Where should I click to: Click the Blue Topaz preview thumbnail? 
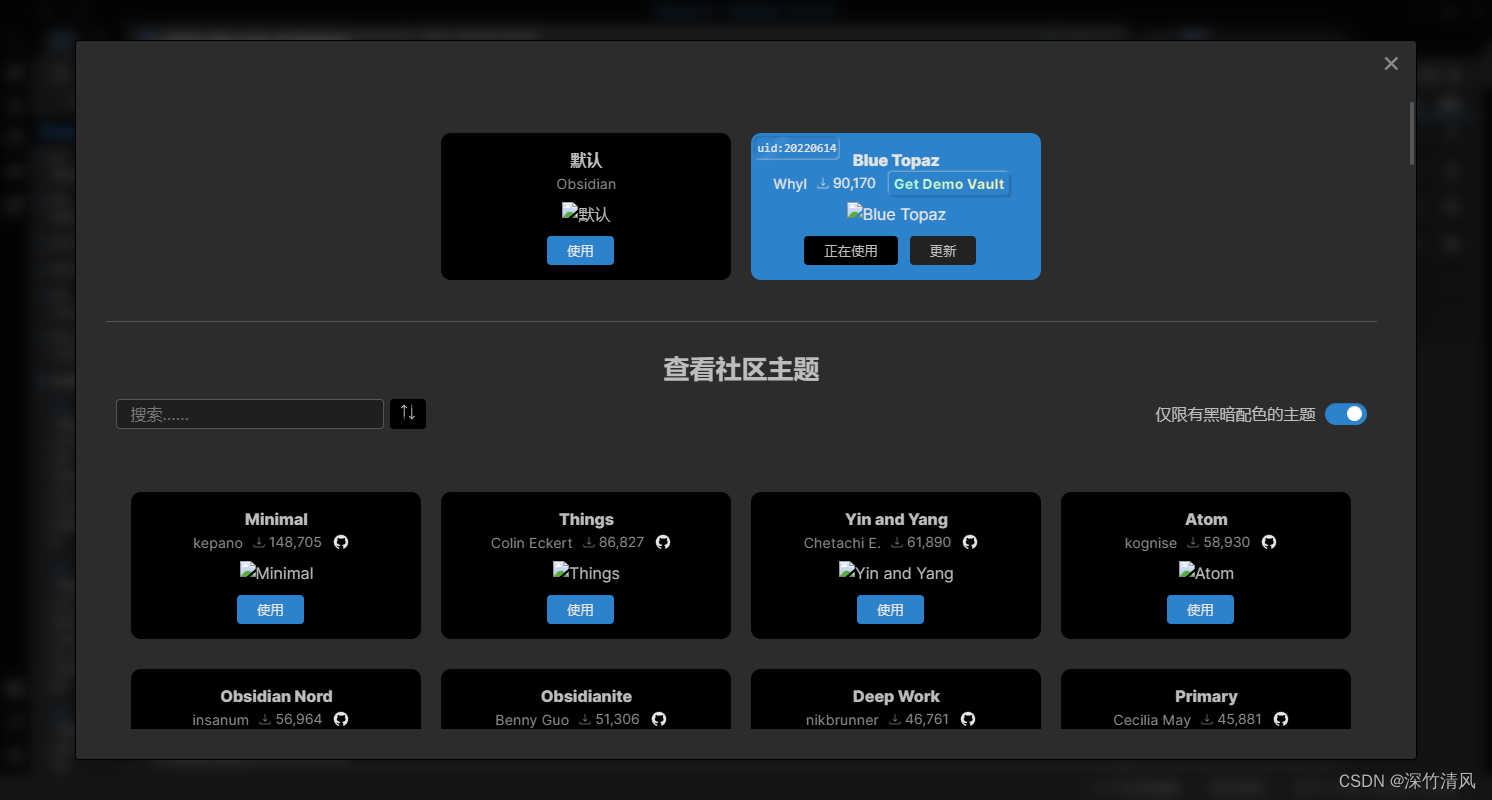pyautogui.click(x=895, y=213)
